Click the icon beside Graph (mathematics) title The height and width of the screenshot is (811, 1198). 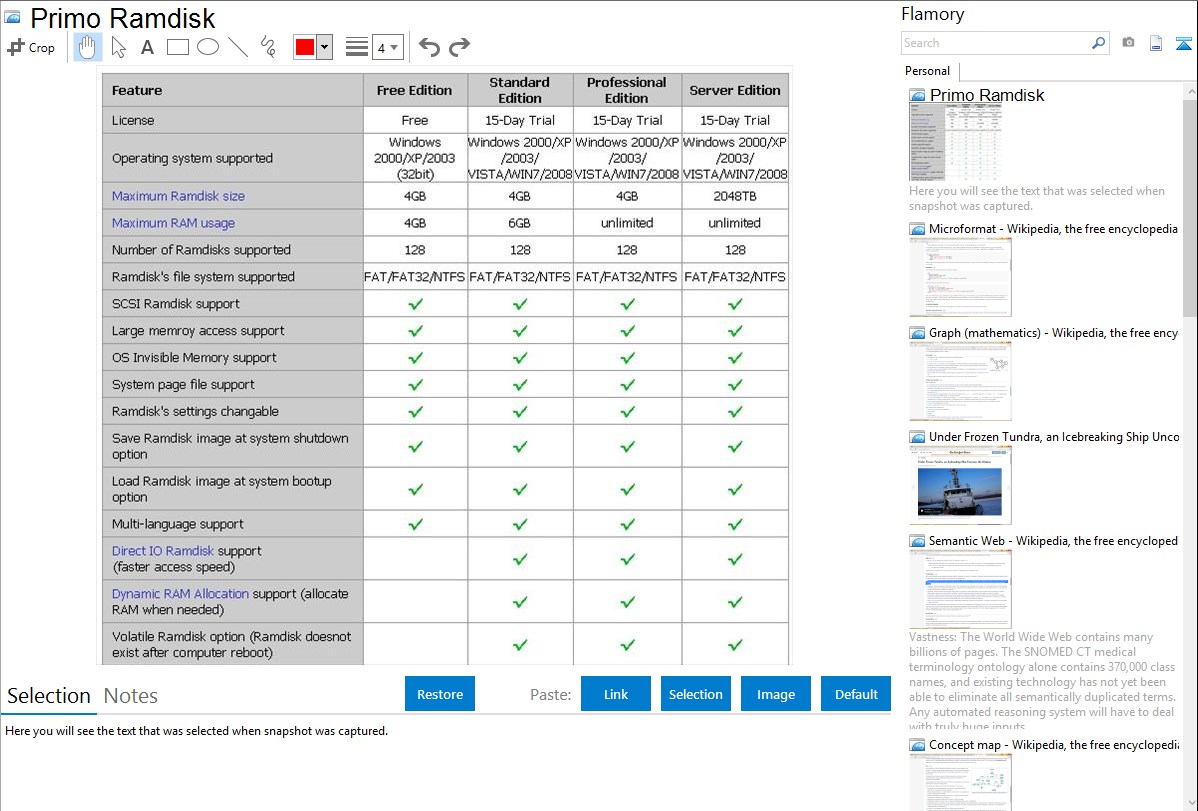(x=917, y=333)
